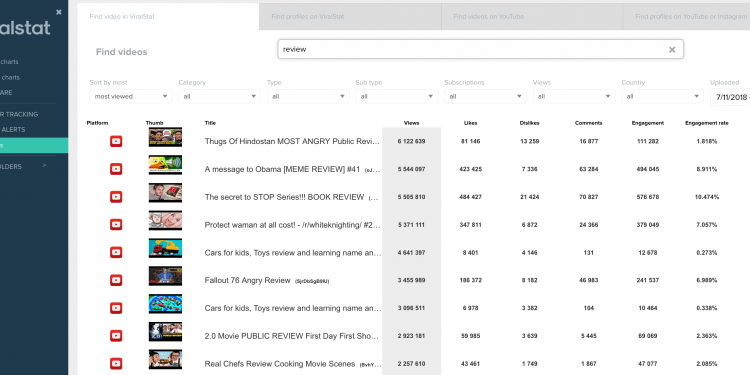Screen dimensions: 750x375
Task: Click views value 3 455 989
Action: pos(411,280)
